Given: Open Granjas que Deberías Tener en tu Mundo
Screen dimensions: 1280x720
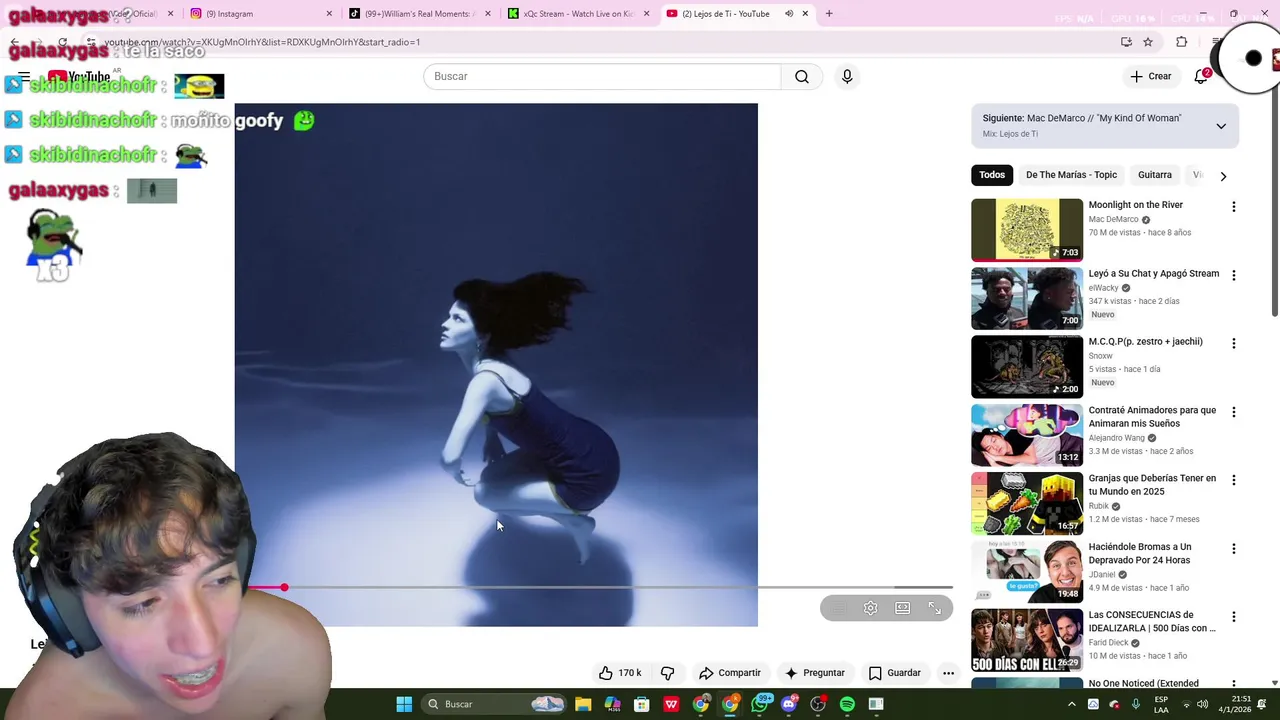Looking at the screenshot, I should (1152, 485).
